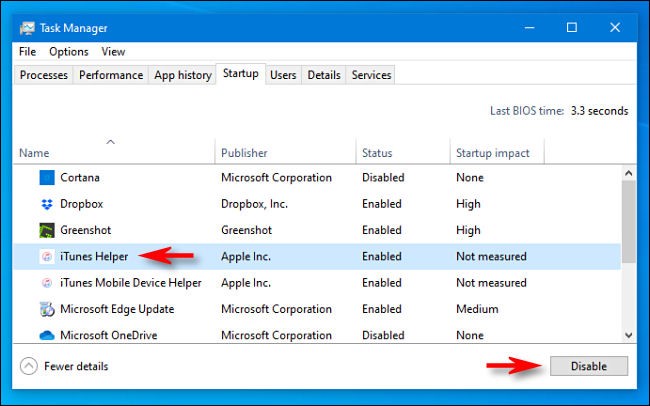Select iTunes Mobile Device Helper entry name

[131, 283]
